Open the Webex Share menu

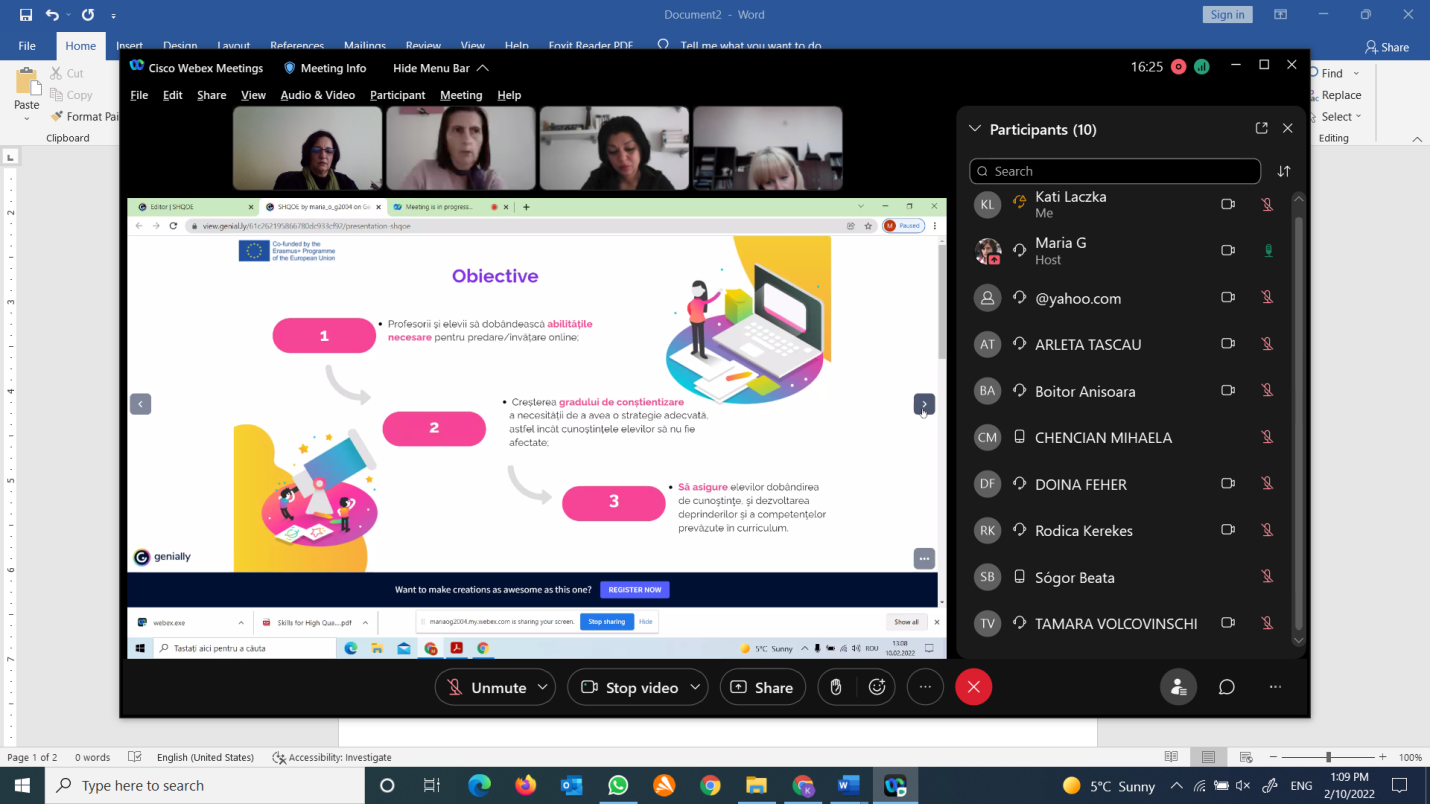click(x=211, y=95)
